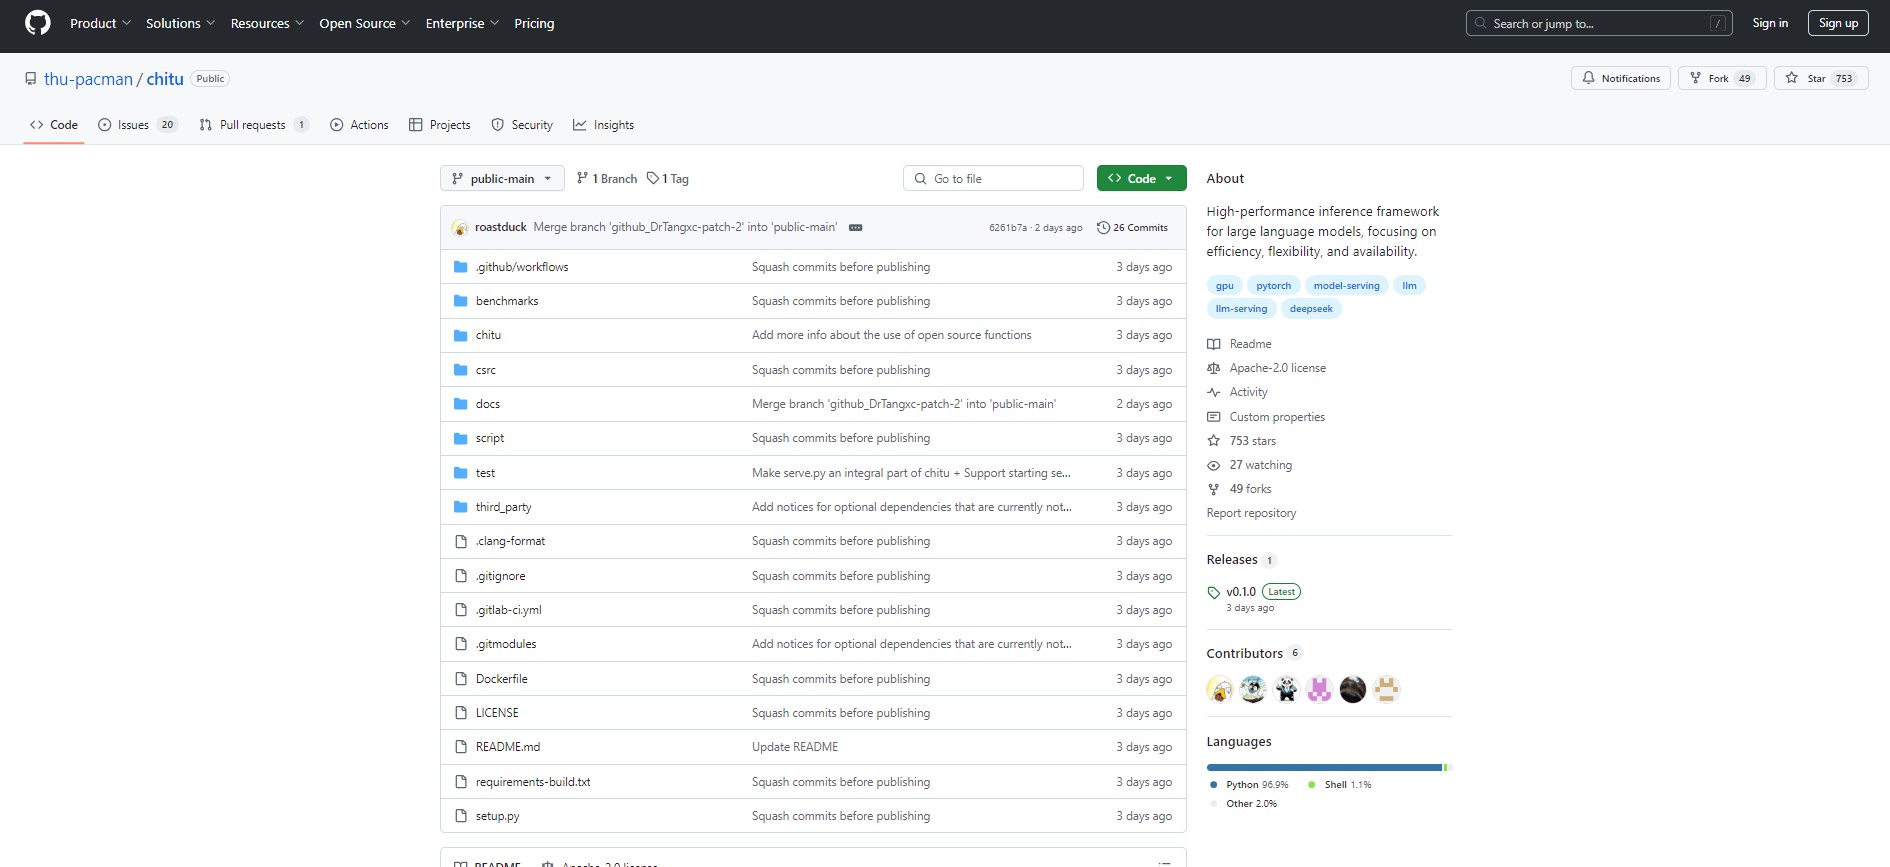Open the 1 Branch link

[607, 179]
